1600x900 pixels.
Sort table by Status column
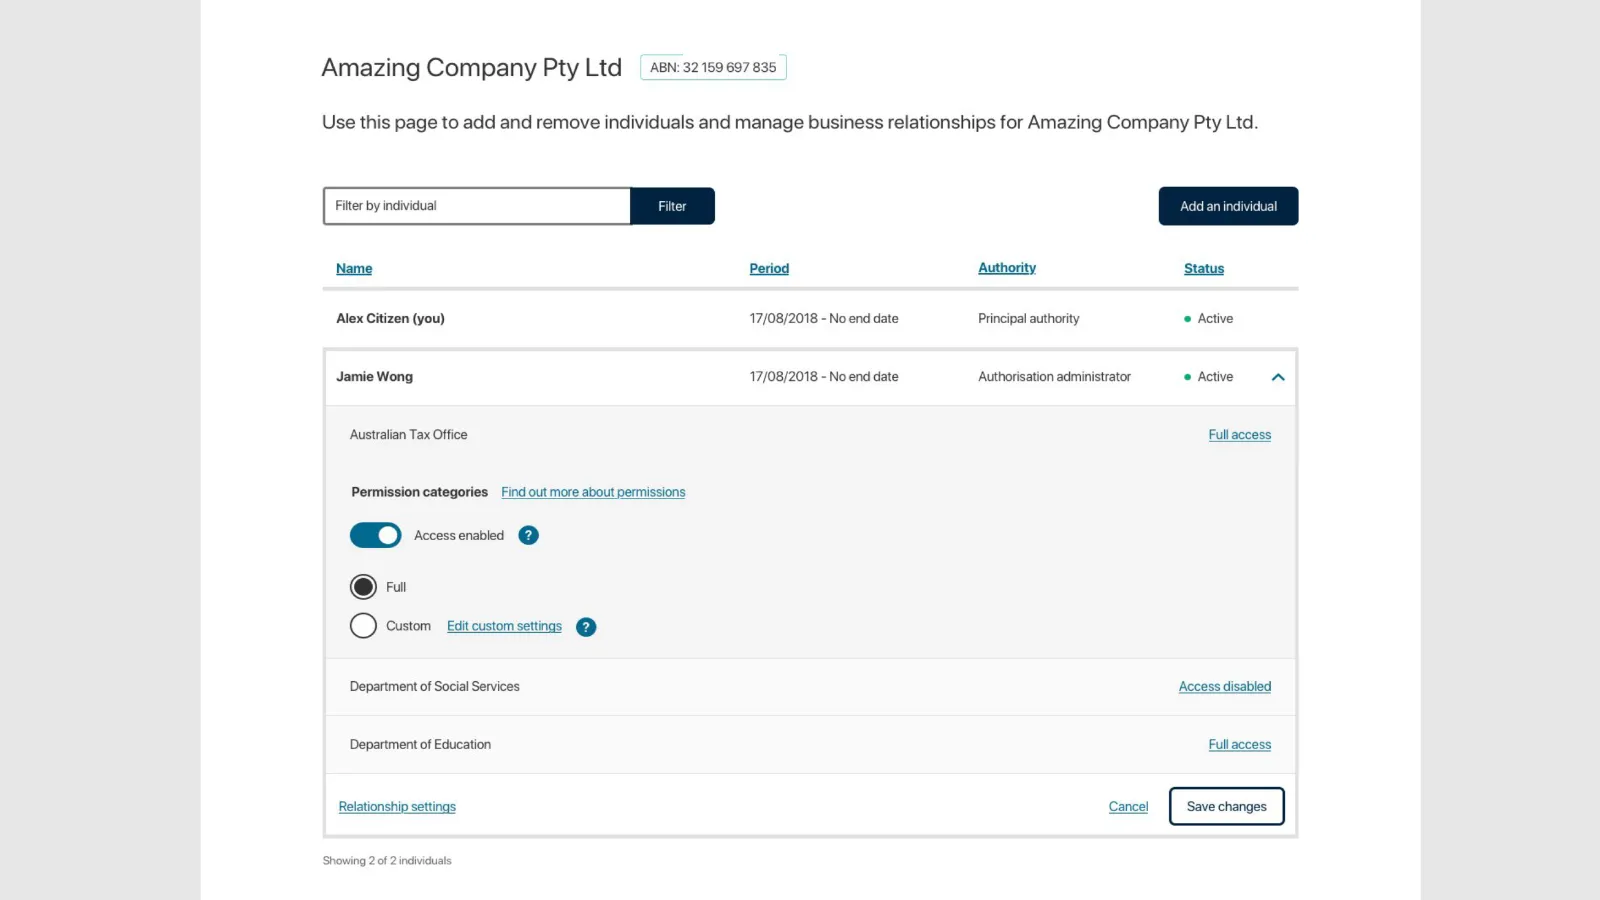[1204, 268]
